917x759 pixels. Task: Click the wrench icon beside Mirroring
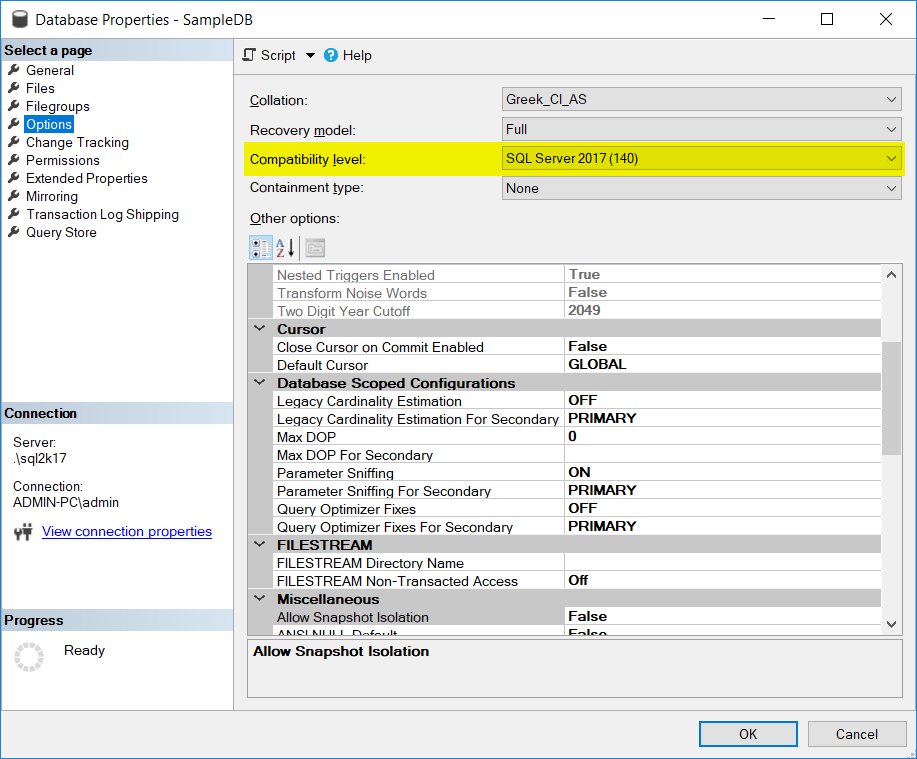[x=14, y=196]
